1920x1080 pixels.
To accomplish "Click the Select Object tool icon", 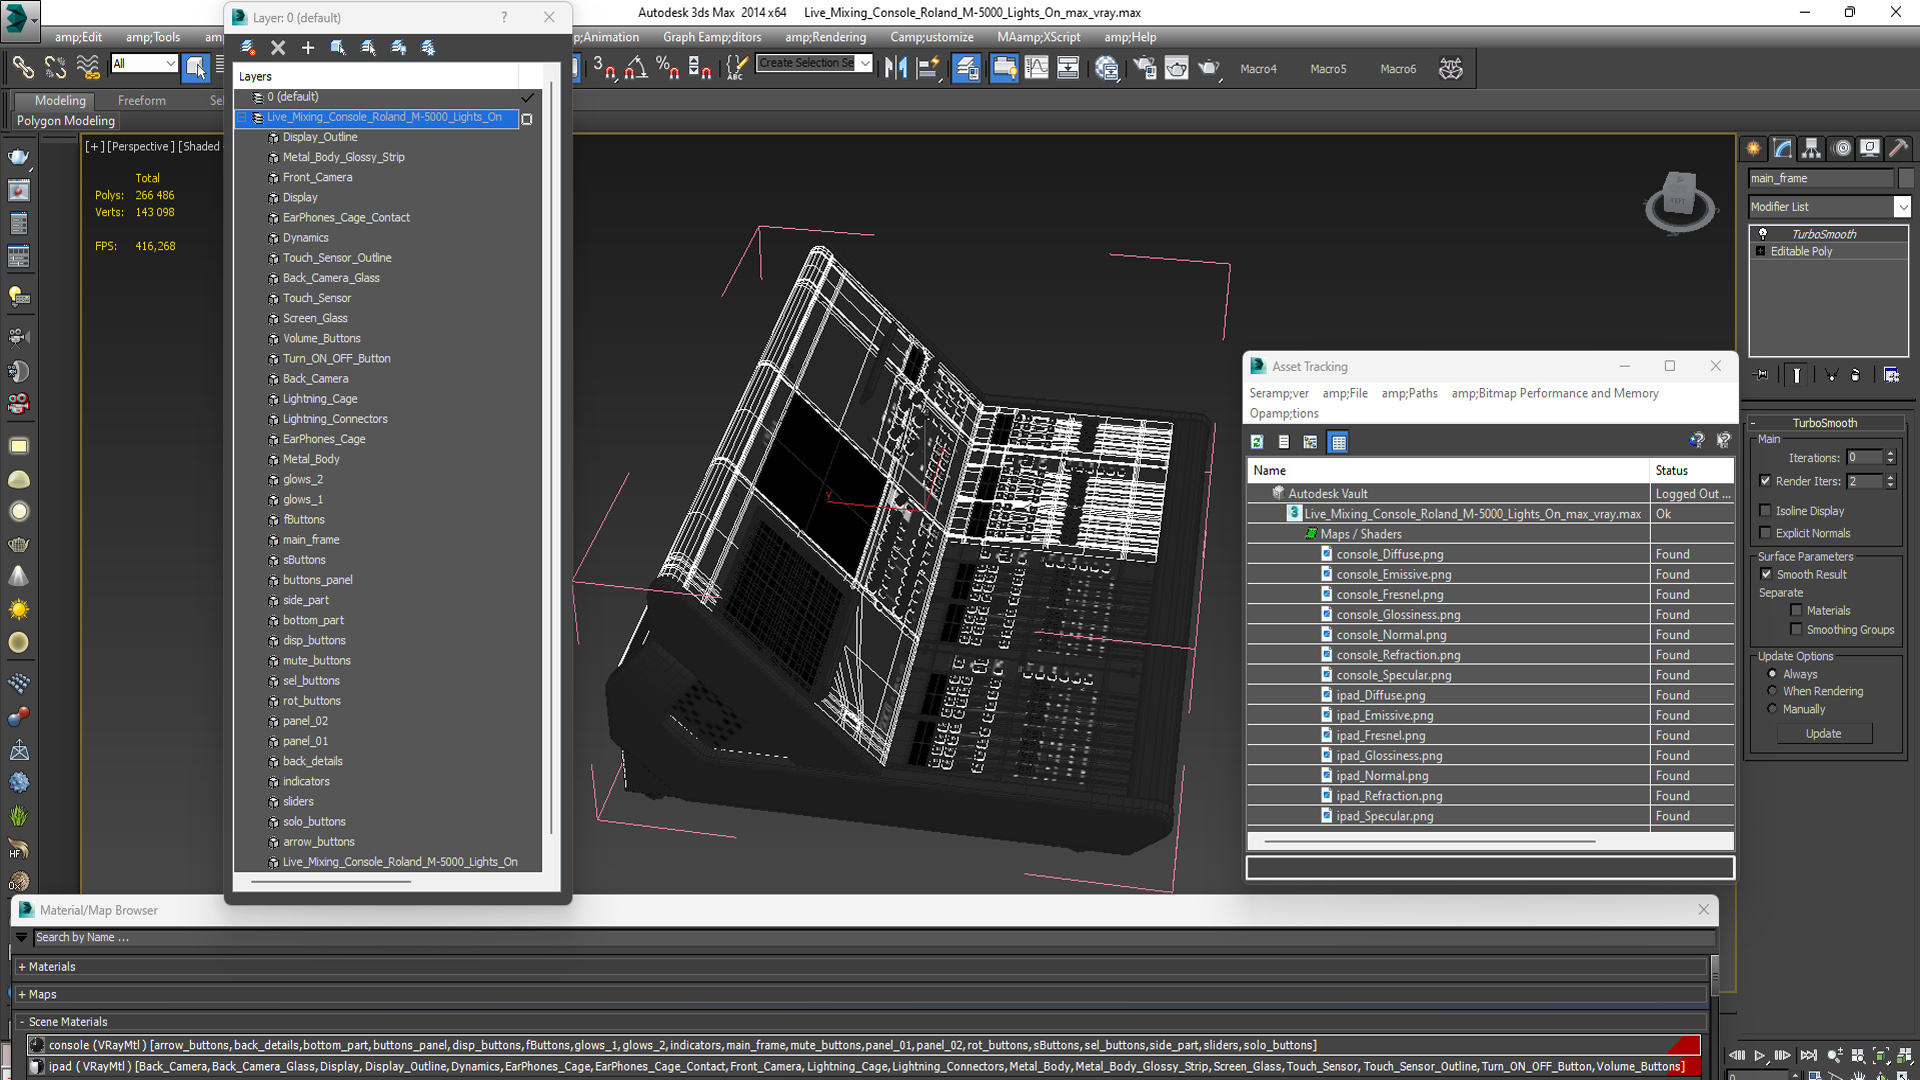I will pyautogui.click(x=196, y=68).
